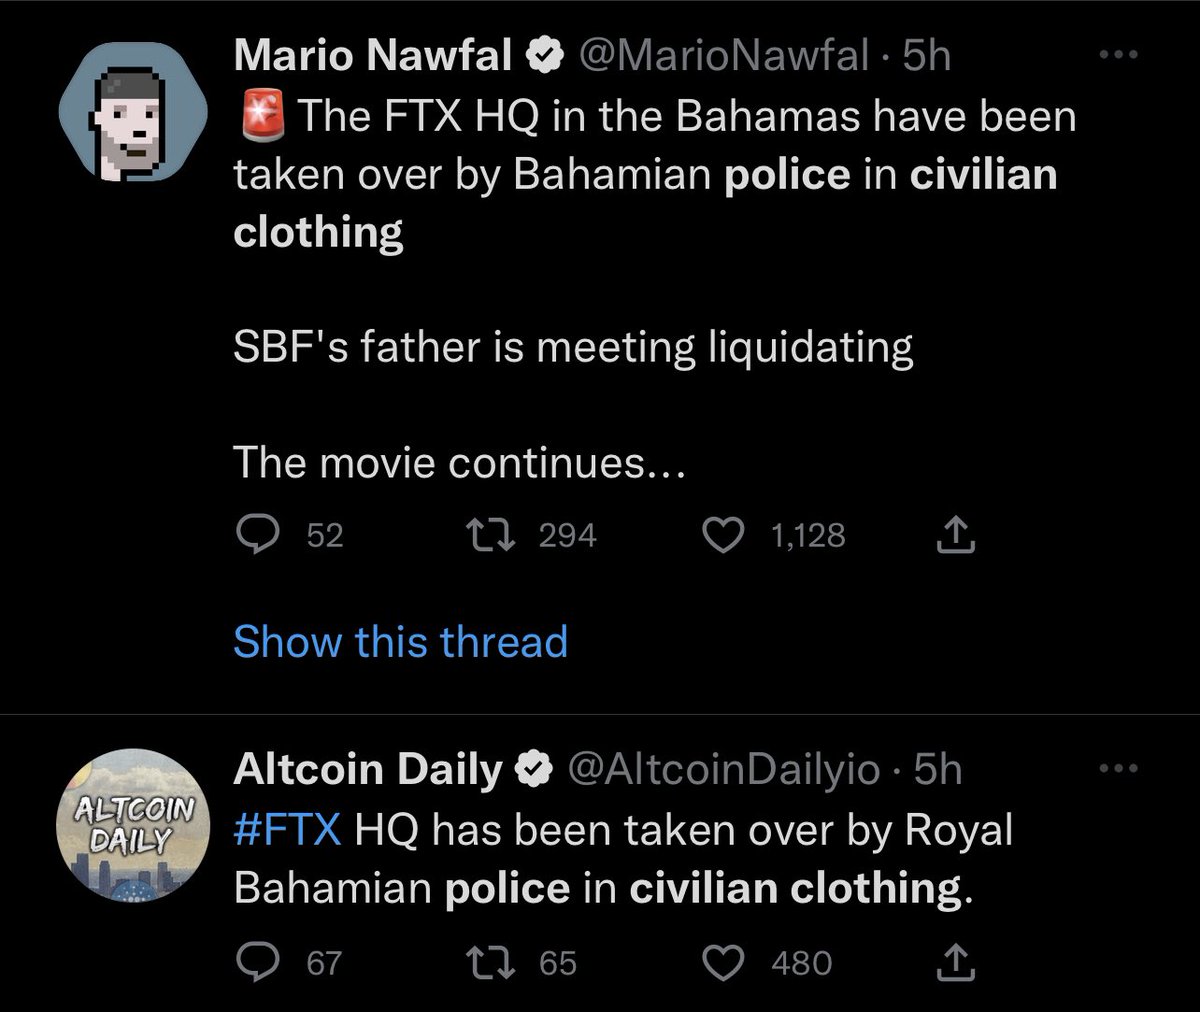Click the Altcoin Daily display name

367,769
